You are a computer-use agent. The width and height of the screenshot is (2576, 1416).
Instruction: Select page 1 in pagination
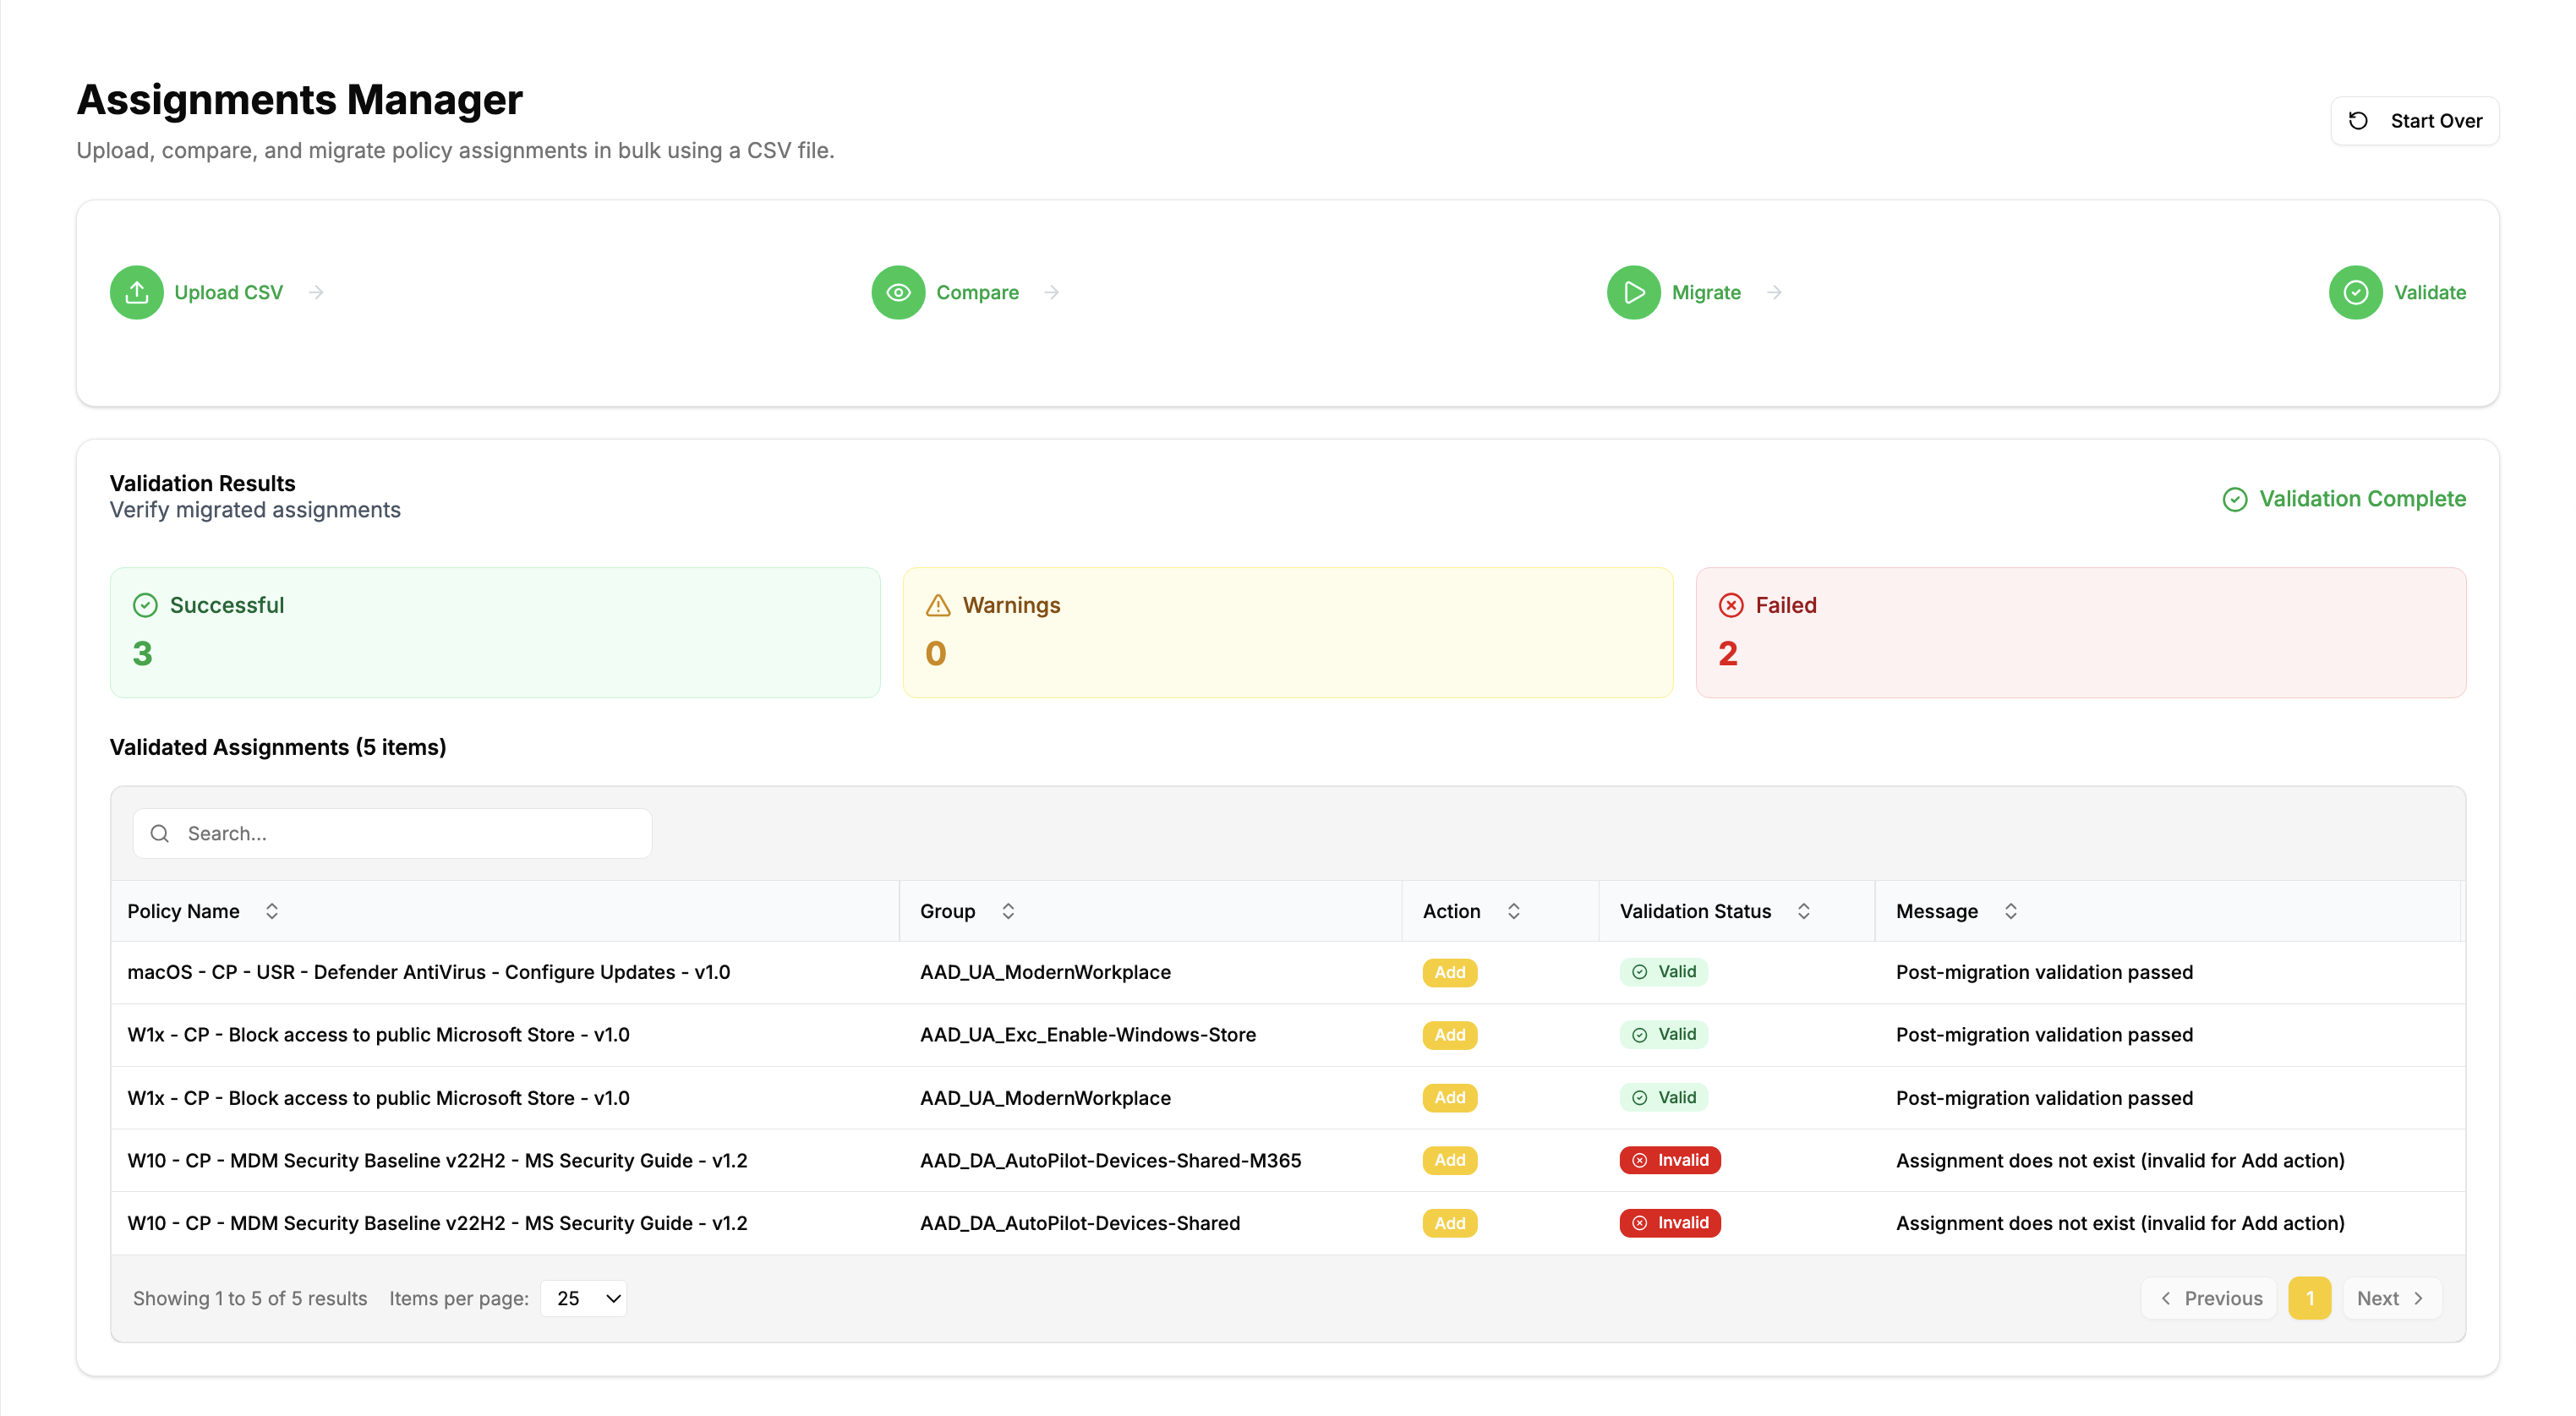coord(2310,1297)
